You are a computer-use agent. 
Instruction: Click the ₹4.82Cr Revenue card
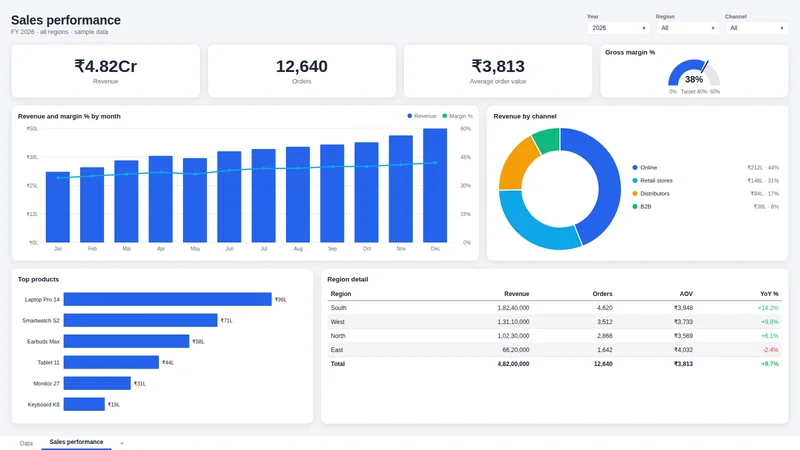point(106,71)
